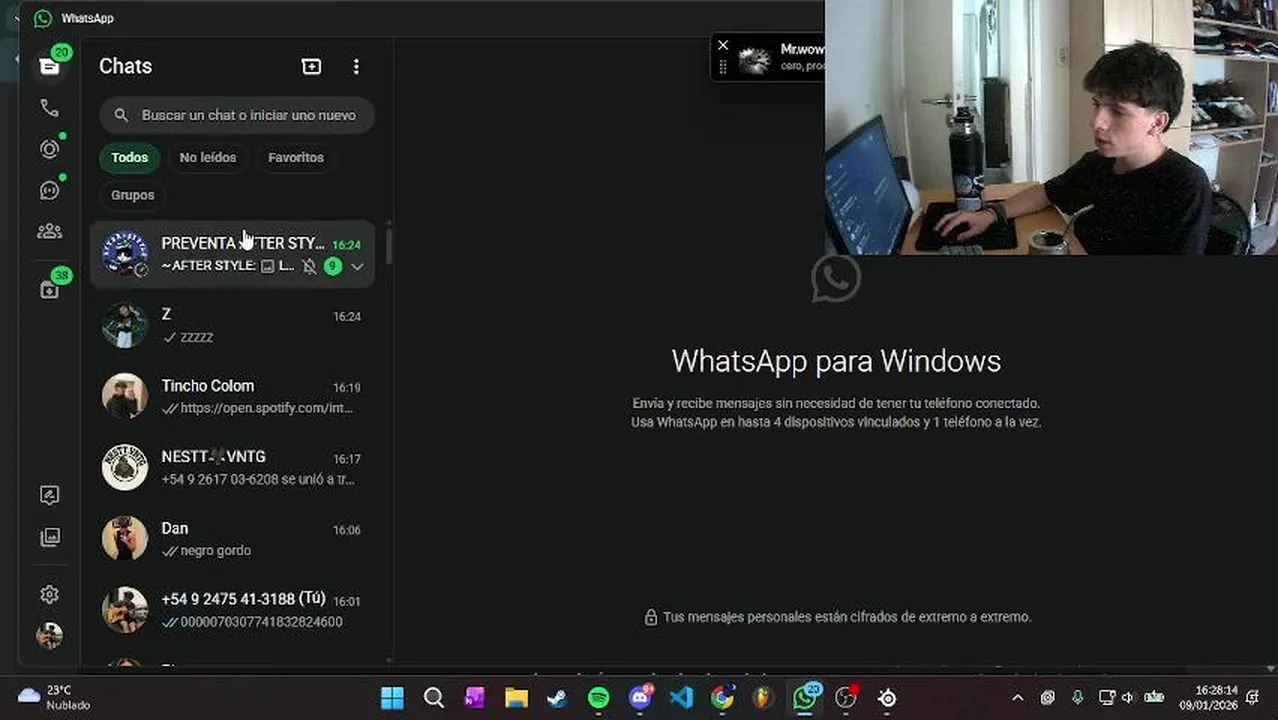Image resolution: width=1278 pixels, height=720 pixels.
Task: Click the 'negro gordo' message preview
Action: [215, 551]
